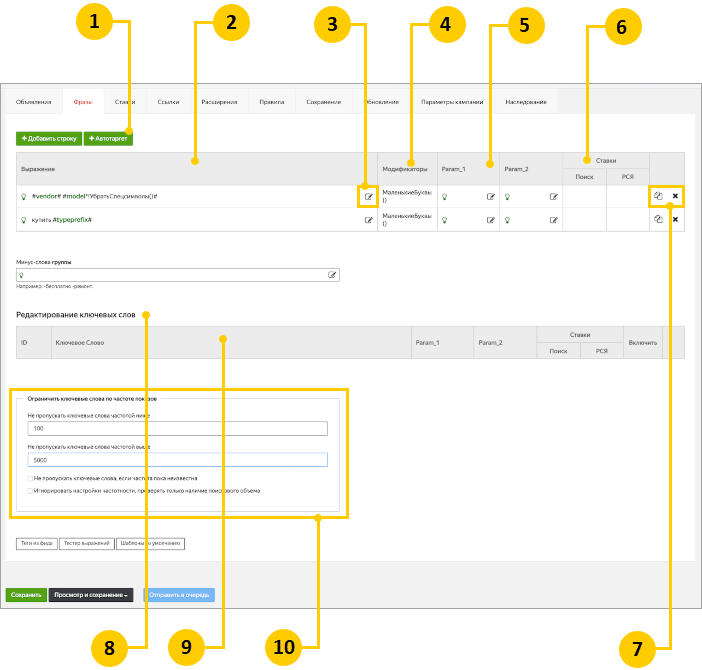The image size is (702, 670).
Task: Click the upper frequency limit field showing 5000
Action: [x=177, y=460]
